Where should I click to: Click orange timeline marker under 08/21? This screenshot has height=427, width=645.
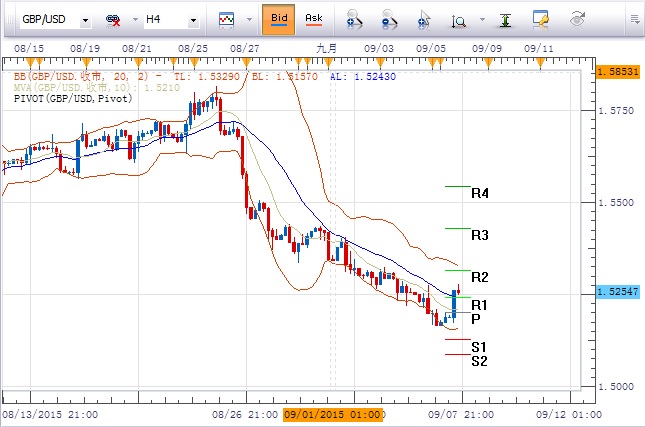139,63
